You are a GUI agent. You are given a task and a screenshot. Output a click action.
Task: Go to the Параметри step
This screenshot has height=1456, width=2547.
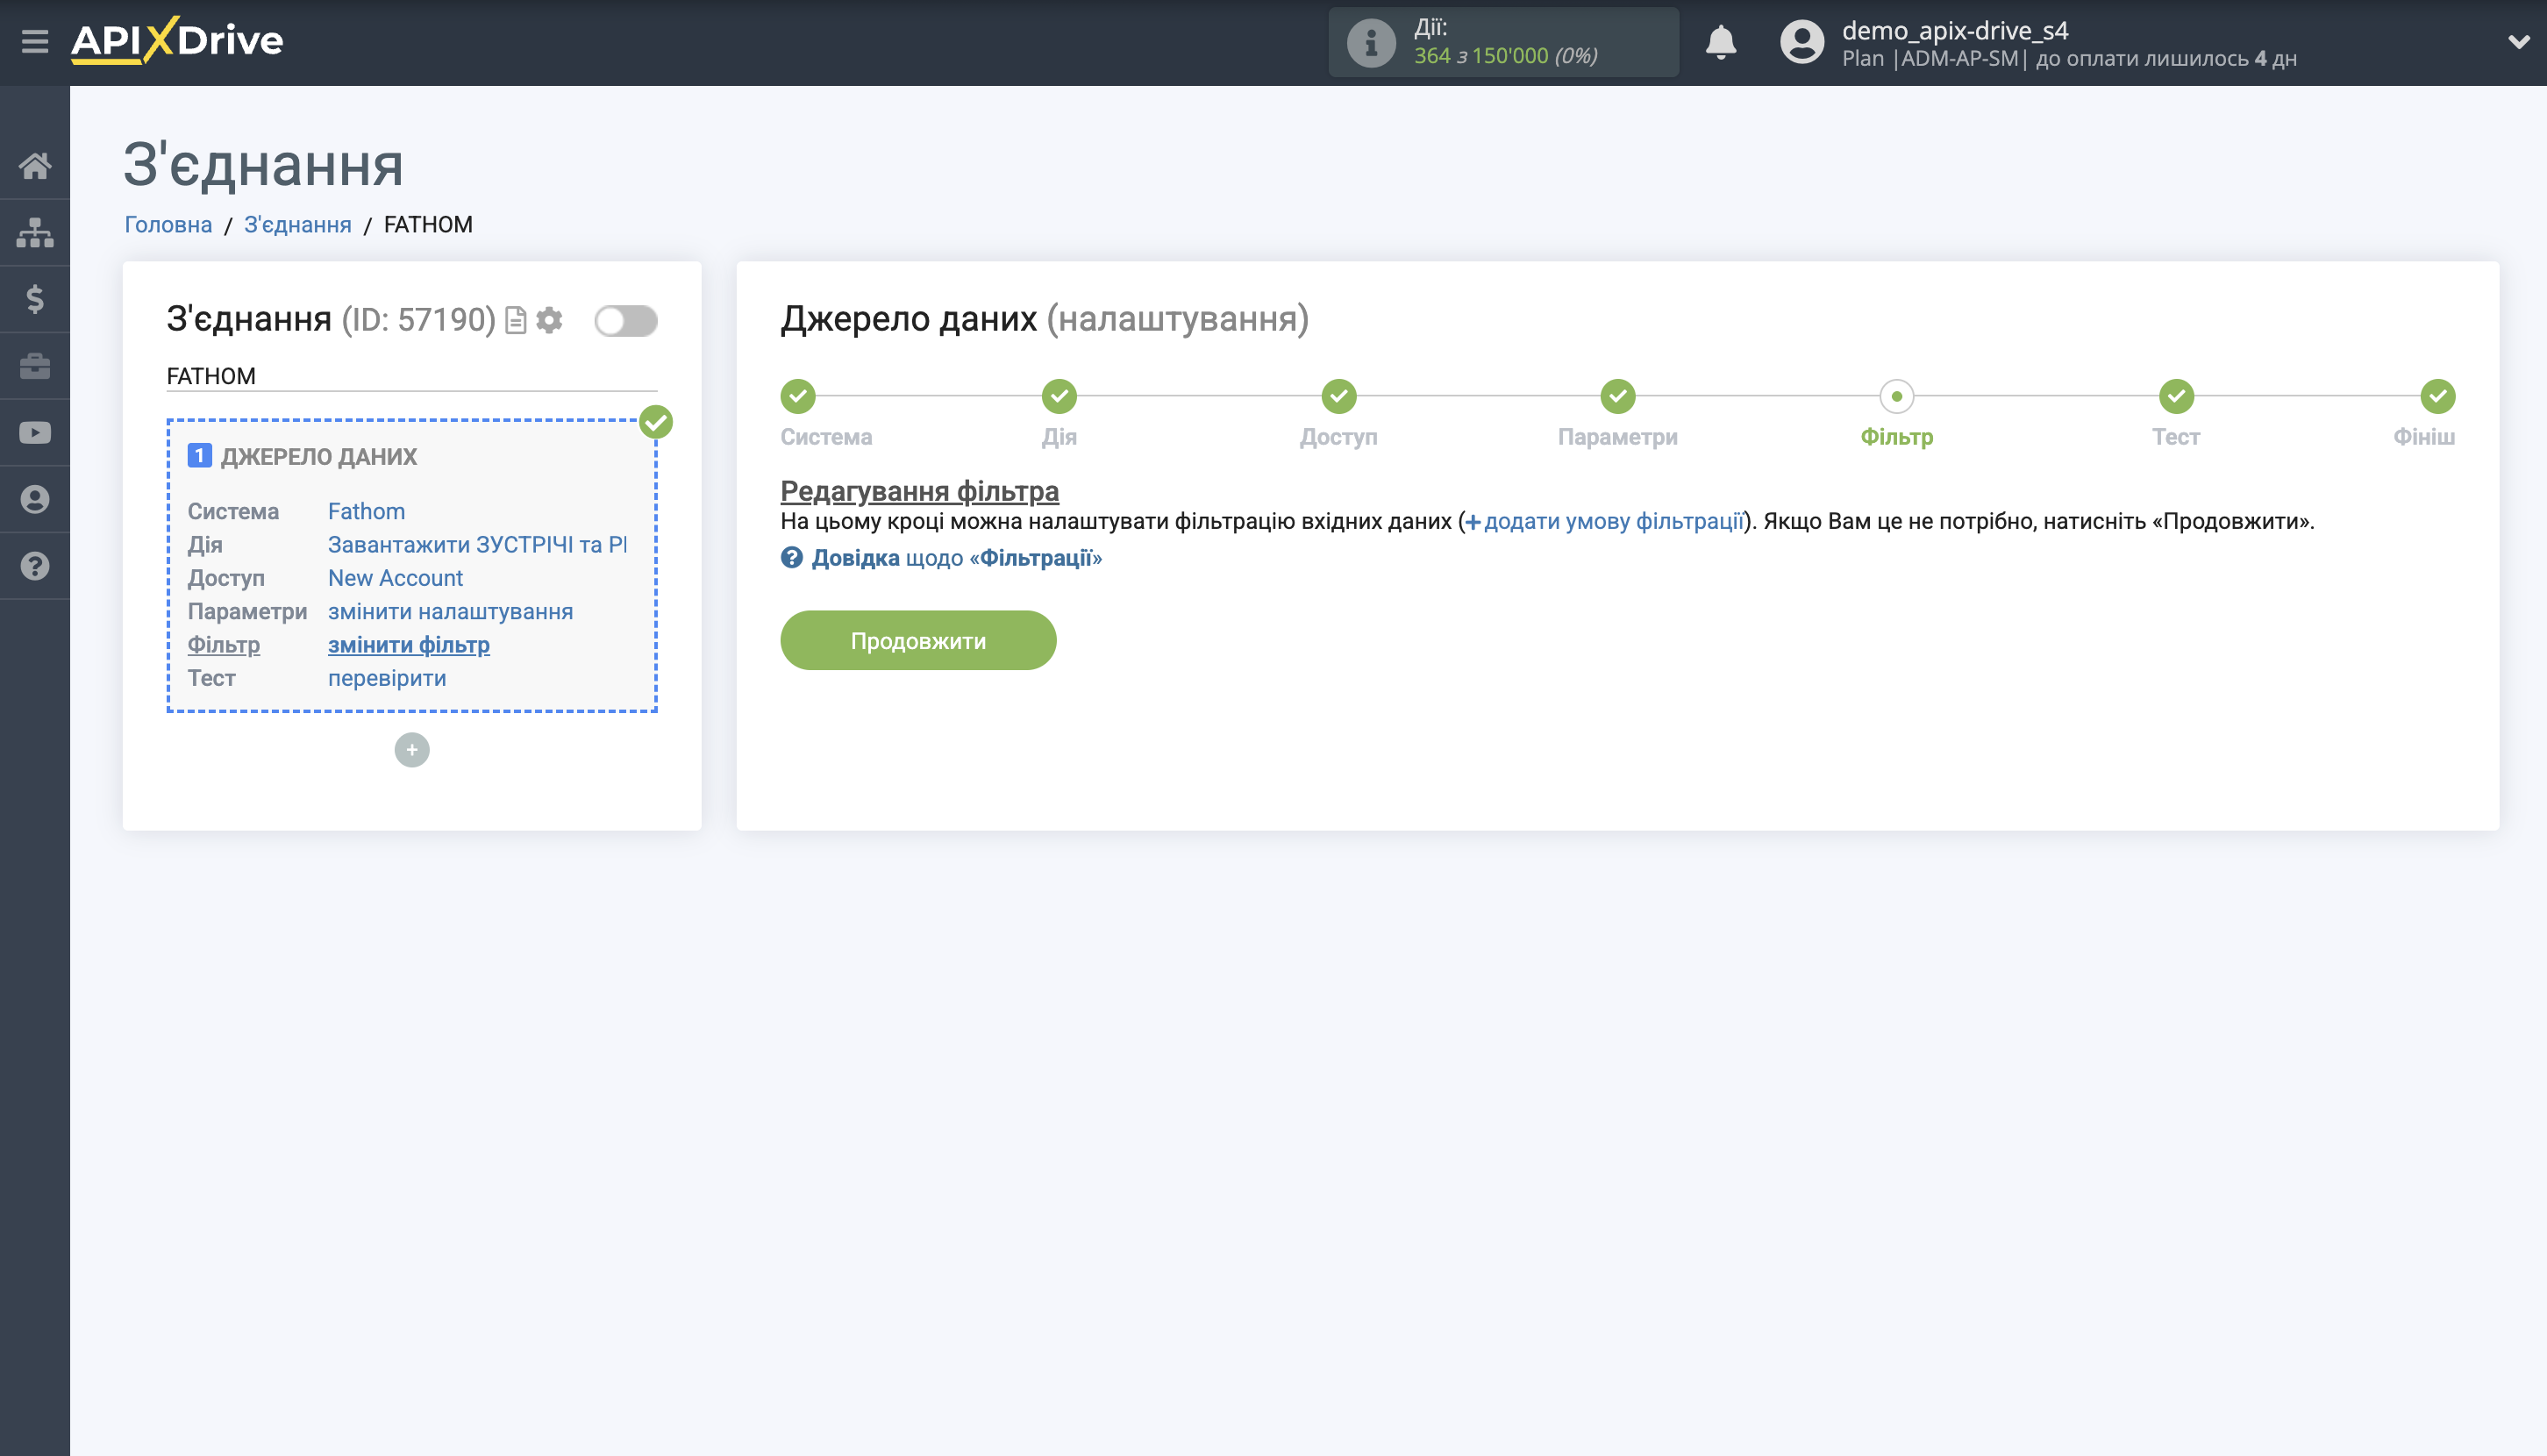click(x=1617, y=397)
